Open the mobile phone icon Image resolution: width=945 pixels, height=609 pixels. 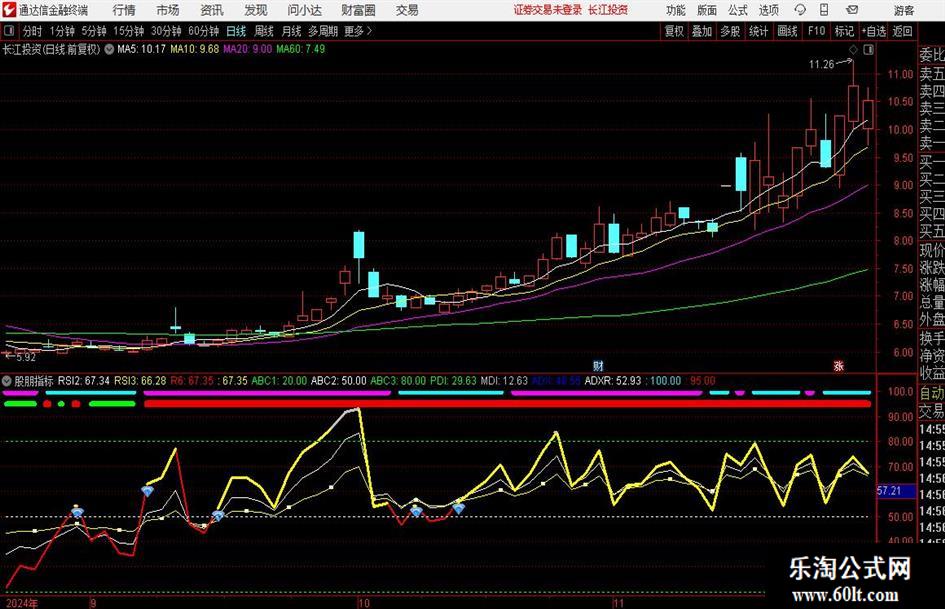point(824,10)
